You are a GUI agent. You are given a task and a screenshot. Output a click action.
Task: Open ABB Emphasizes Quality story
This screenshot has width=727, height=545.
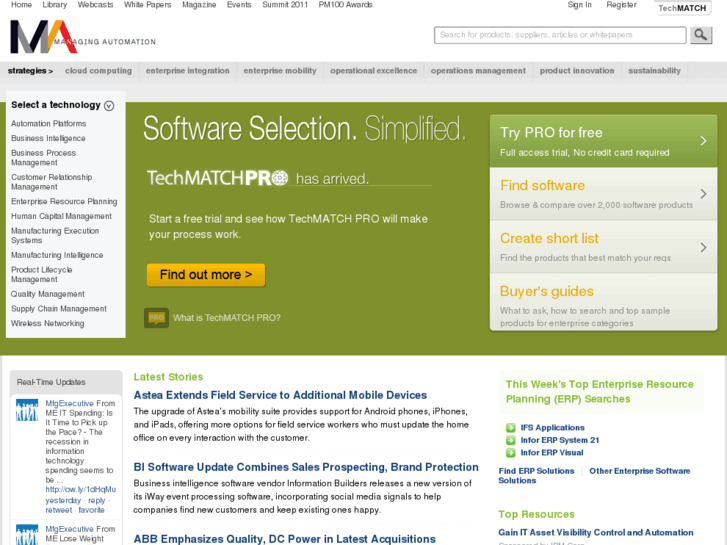click(x=285, y=539)
